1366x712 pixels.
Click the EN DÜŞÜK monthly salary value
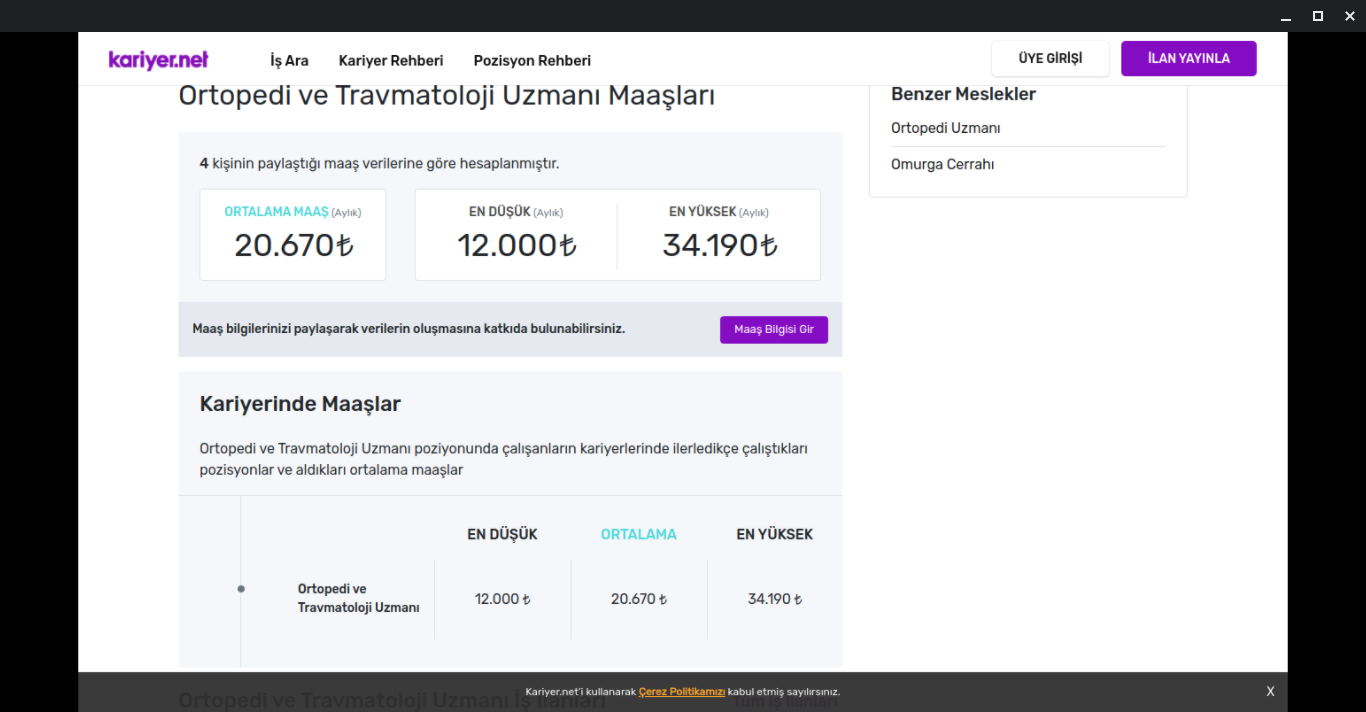(x=516, y=245)
